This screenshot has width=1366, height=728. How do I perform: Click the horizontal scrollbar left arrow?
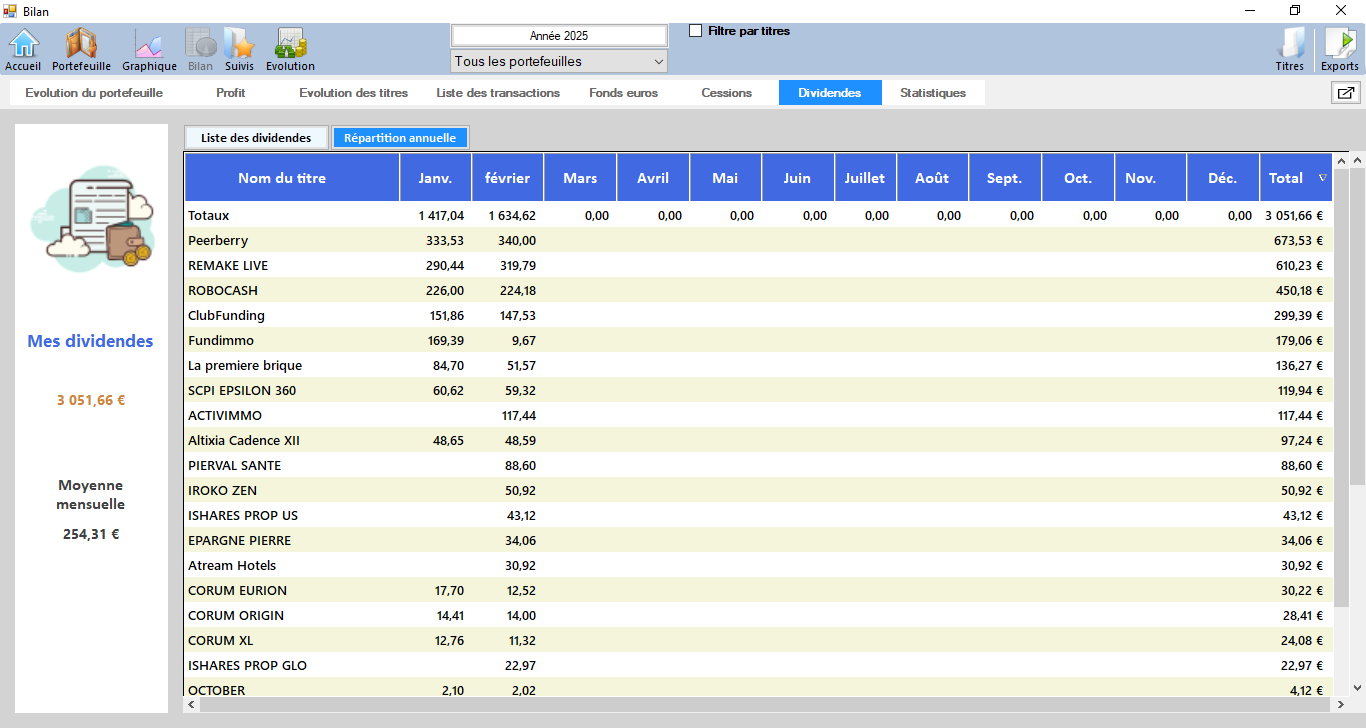pyautogui.click(x=192, y=704)
